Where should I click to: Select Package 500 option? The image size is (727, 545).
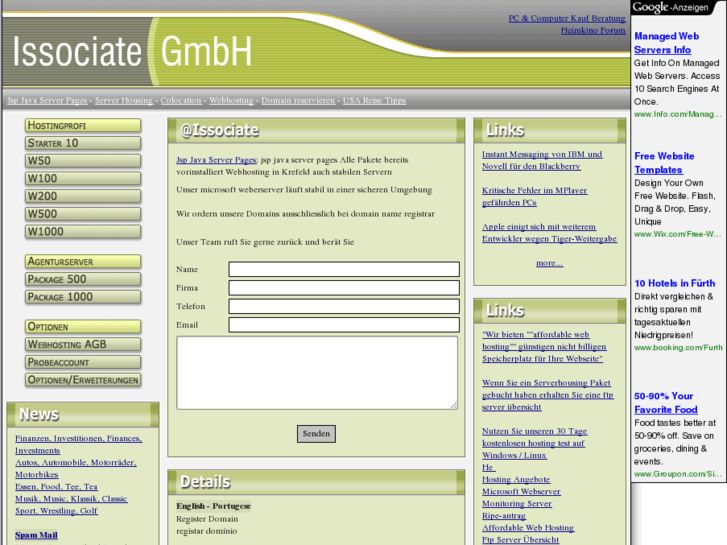tap(83, 279)
